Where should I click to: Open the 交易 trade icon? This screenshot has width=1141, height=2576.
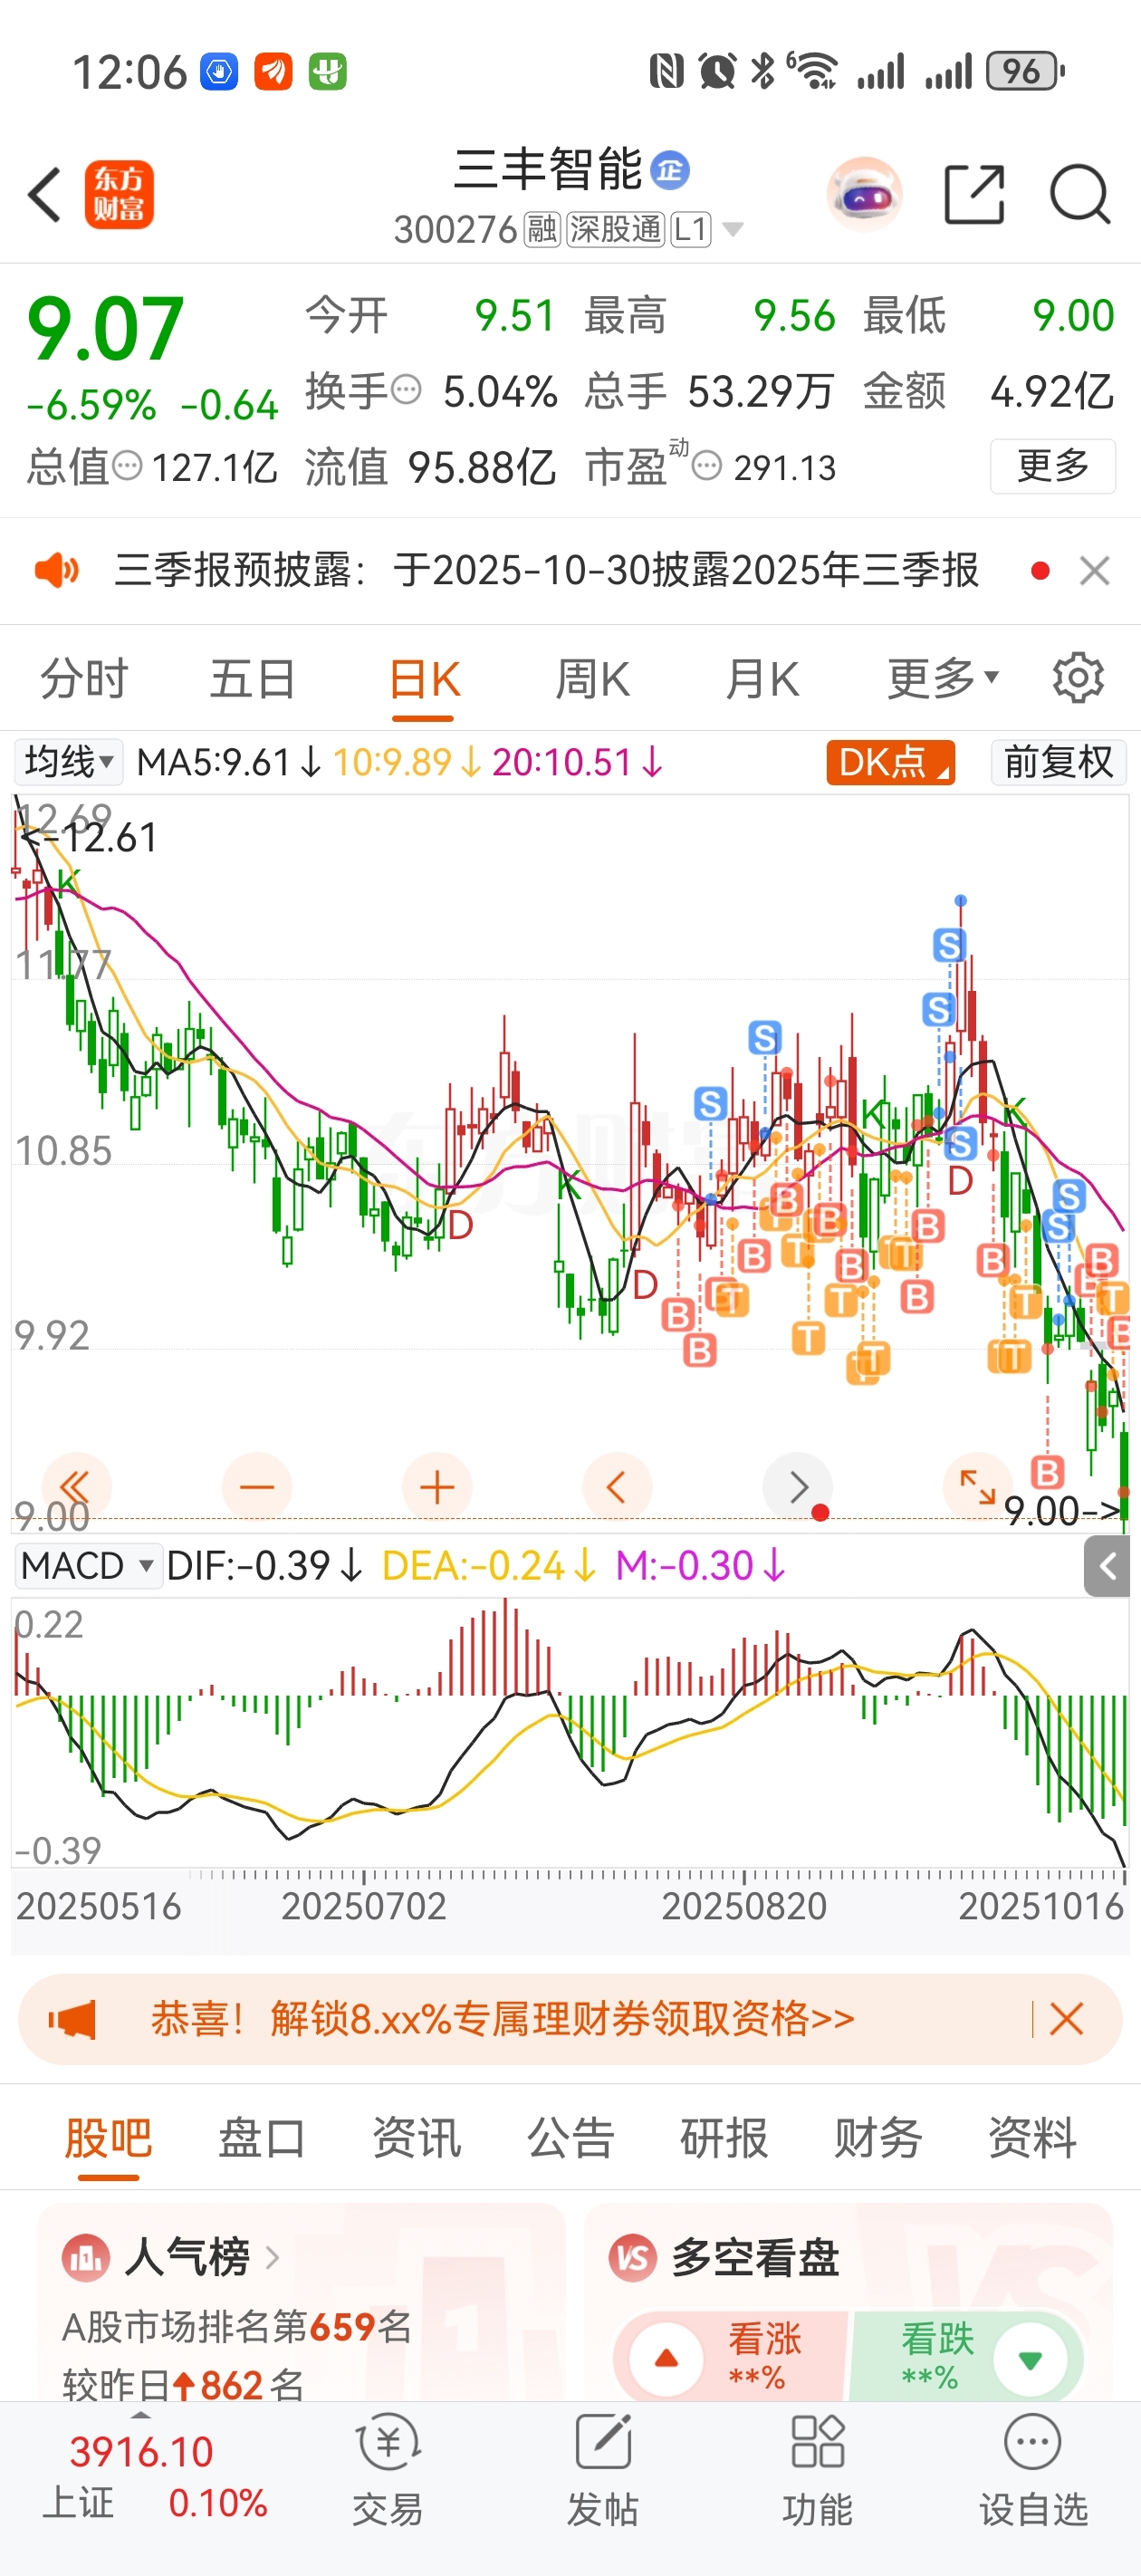click(x=388, y=2468)
